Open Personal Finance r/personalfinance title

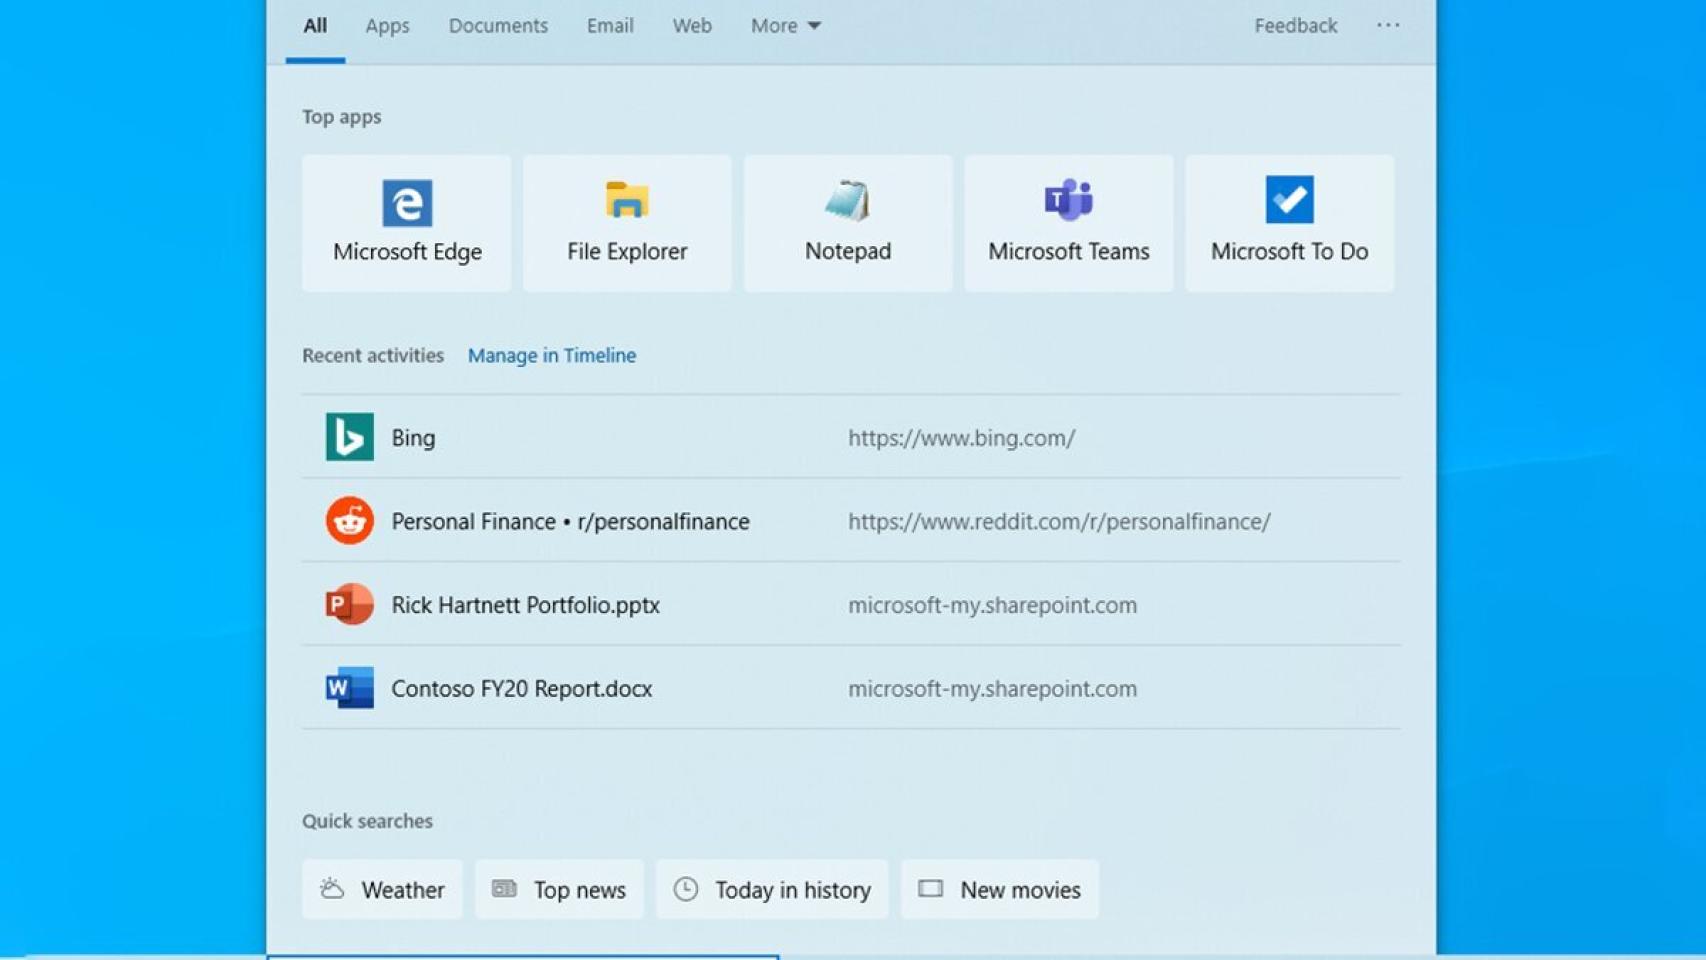pyautogui.click(x=570, y=521)
